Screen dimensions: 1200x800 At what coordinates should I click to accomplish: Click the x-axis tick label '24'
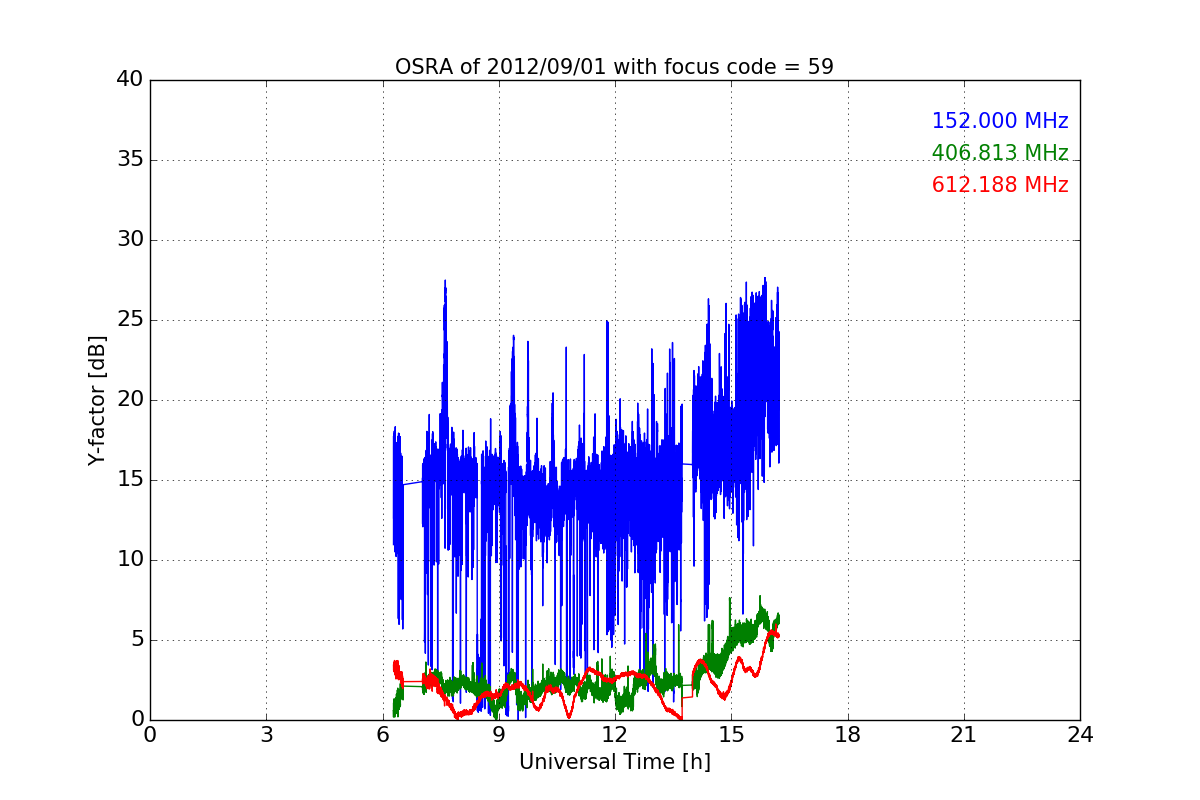pyautogui.click(x=1080, y=734)
